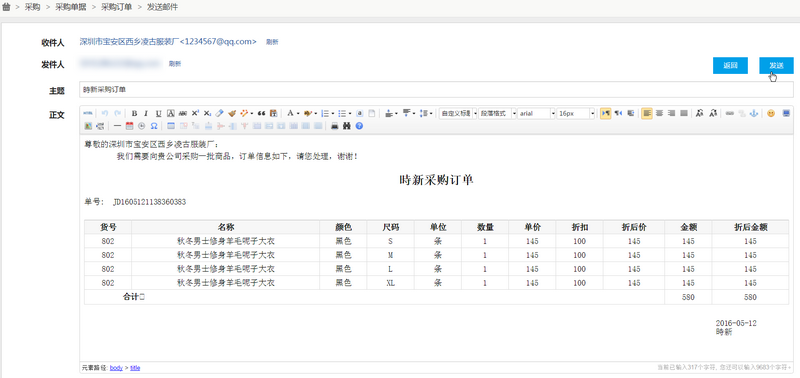Click into the 主题 subject input field
Viewport: 800px width, 378px height.
[436, 89]
